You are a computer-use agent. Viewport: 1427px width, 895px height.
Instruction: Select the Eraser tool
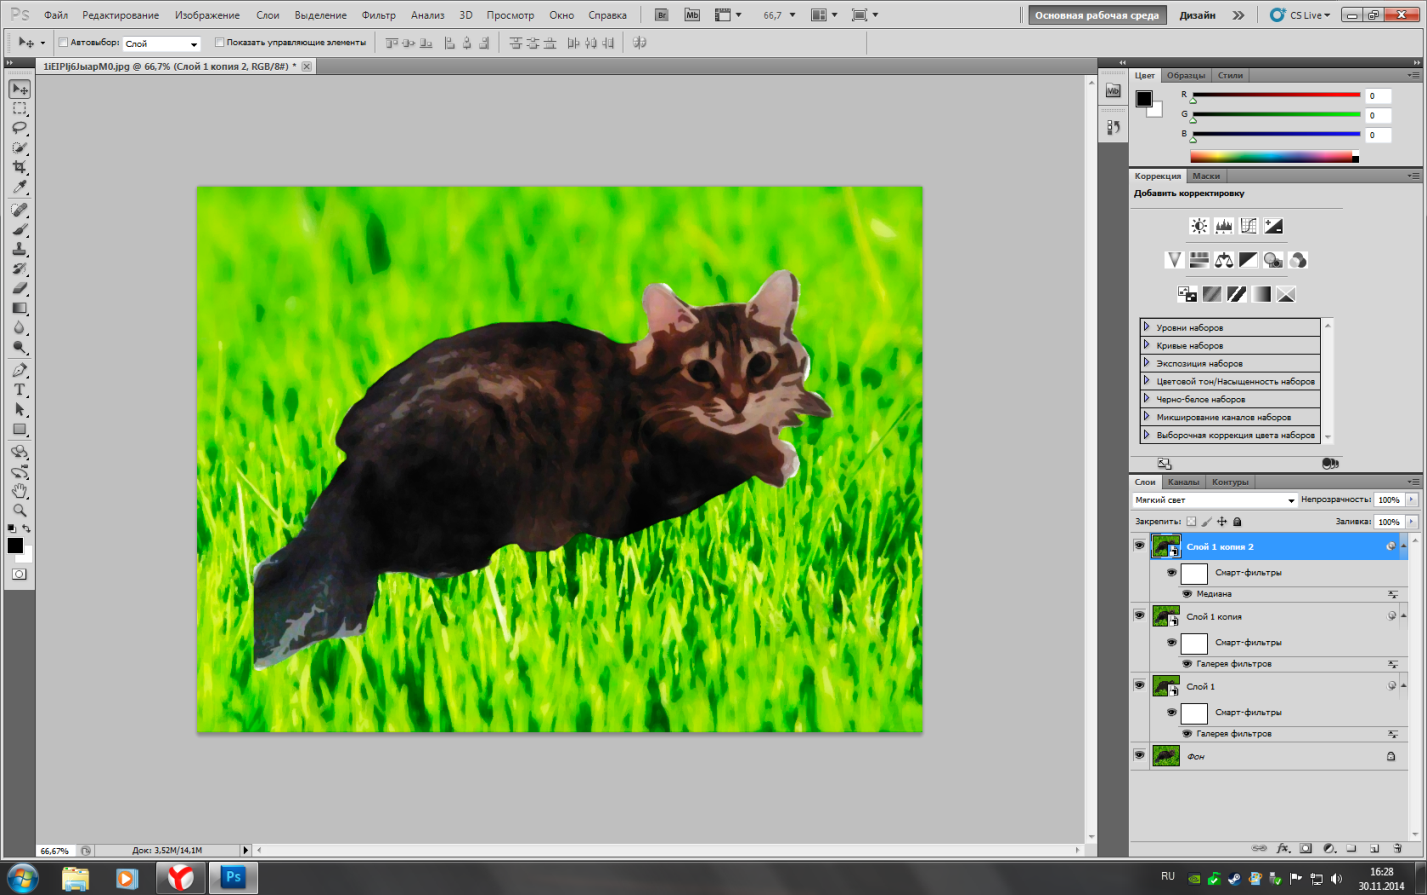tap(19, 289)
